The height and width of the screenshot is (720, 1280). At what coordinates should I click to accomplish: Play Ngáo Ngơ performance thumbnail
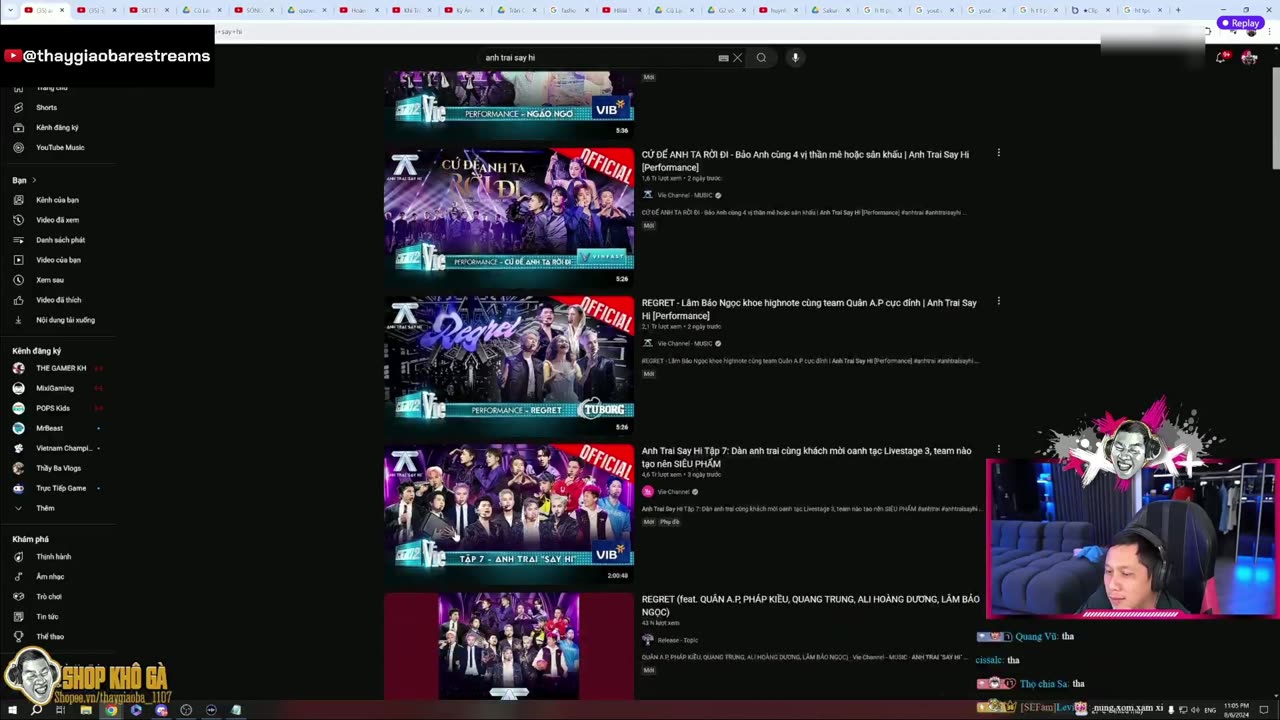509,104
